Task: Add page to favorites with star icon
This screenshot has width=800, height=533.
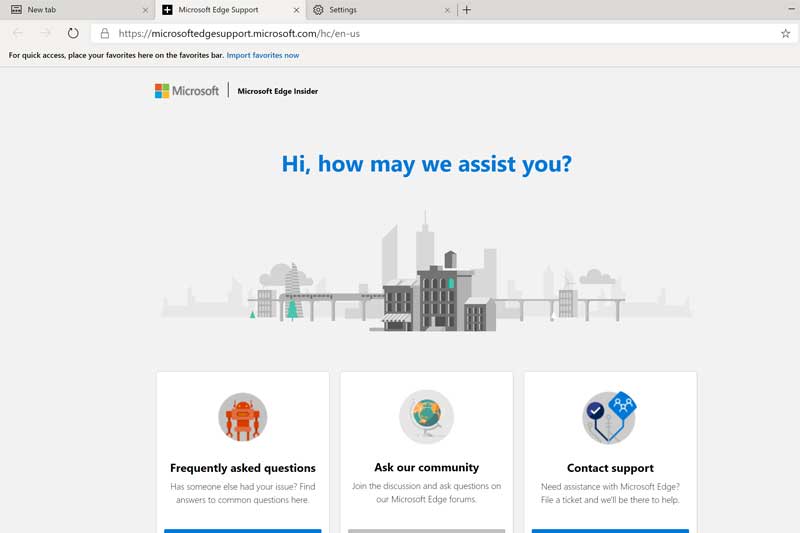Action: click(785, 34)
